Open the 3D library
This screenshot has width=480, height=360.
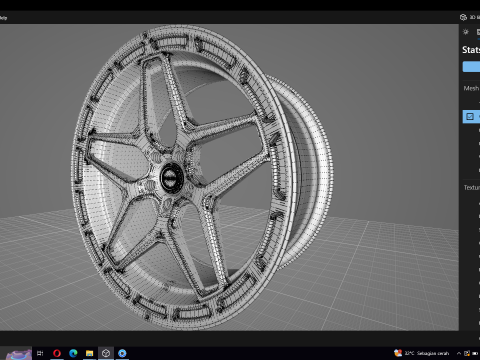click(x=470, y=17)
